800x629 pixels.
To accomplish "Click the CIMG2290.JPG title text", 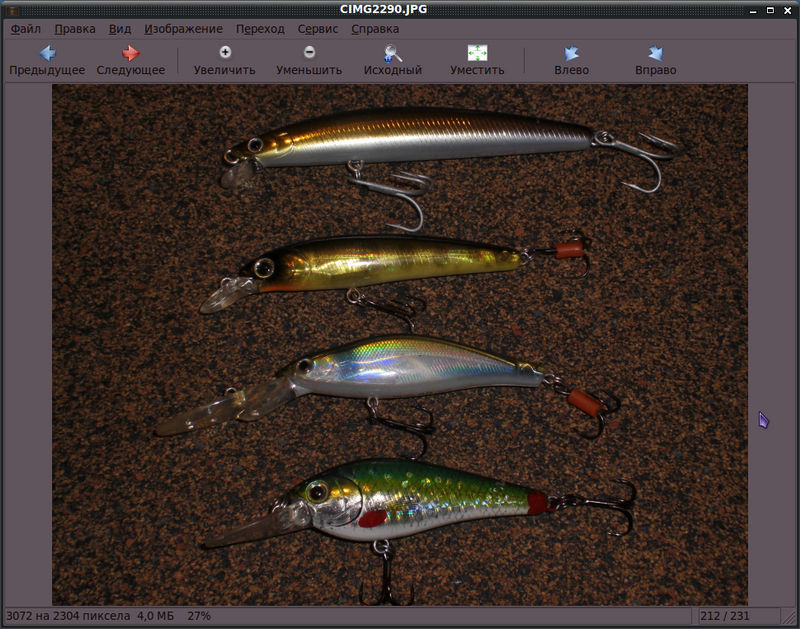I will tap(384, 10).
